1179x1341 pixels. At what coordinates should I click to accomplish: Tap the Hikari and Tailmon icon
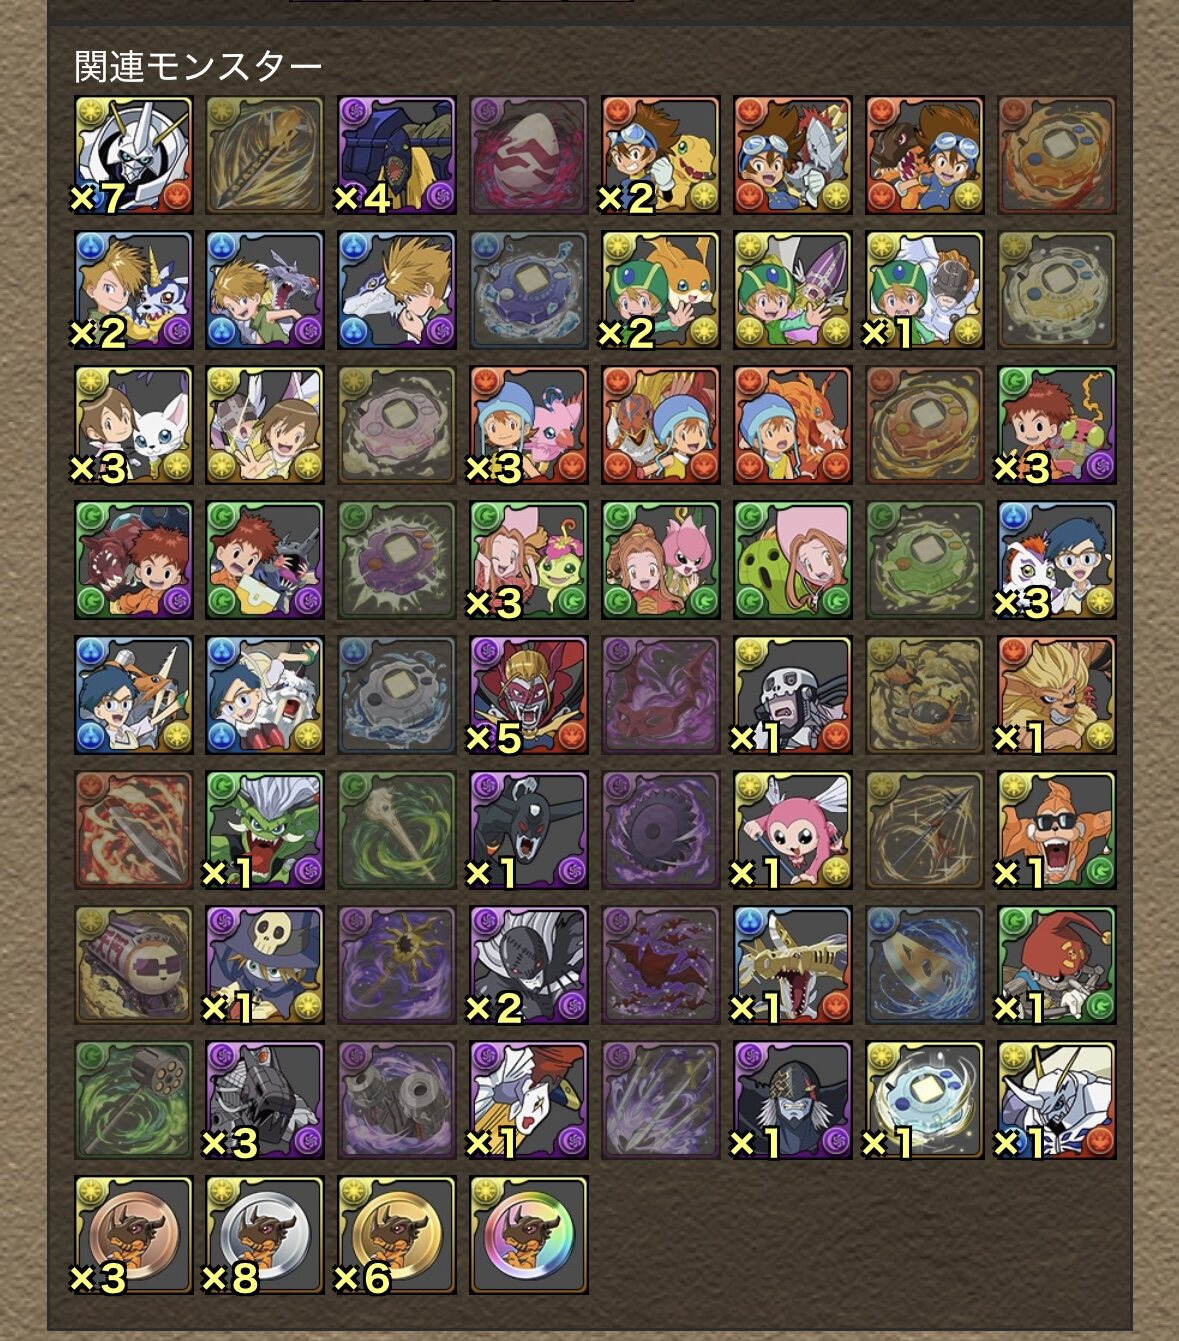[x=133, y=425]
